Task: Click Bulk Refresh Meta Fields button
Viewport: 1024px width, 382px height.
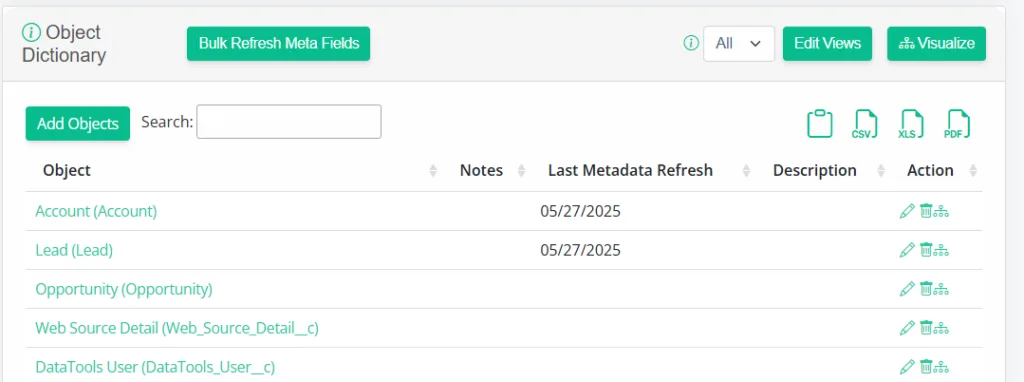Action: coord(279,44)
